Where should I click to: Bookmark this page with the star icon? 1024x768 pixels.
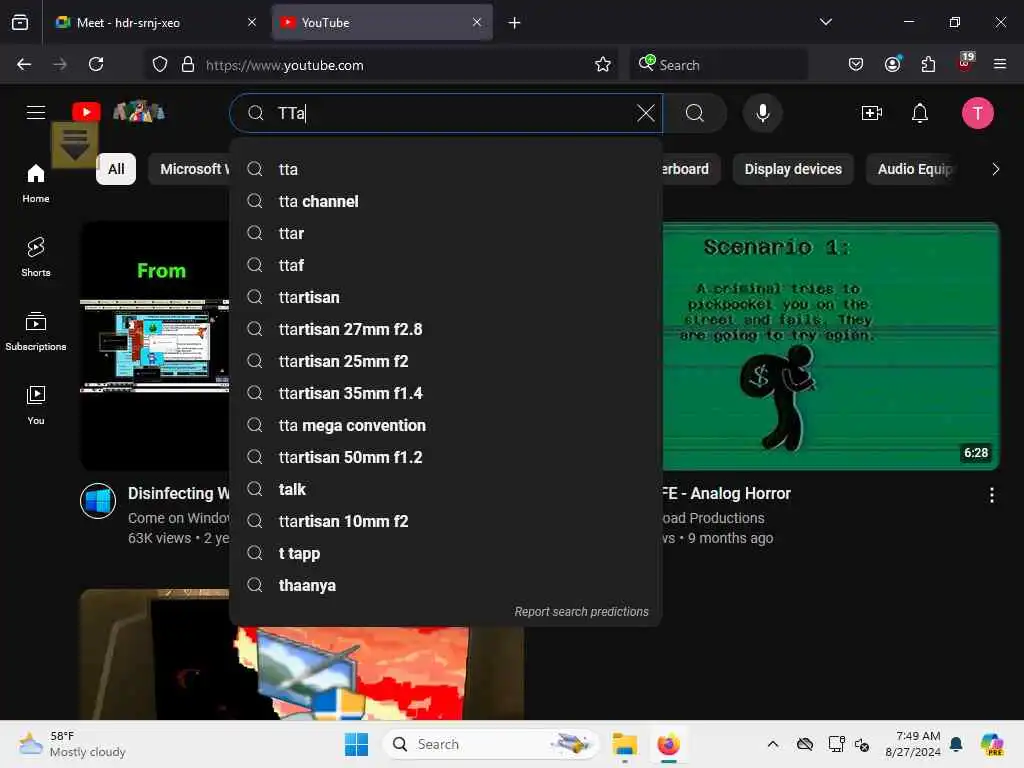click(603, 64)
